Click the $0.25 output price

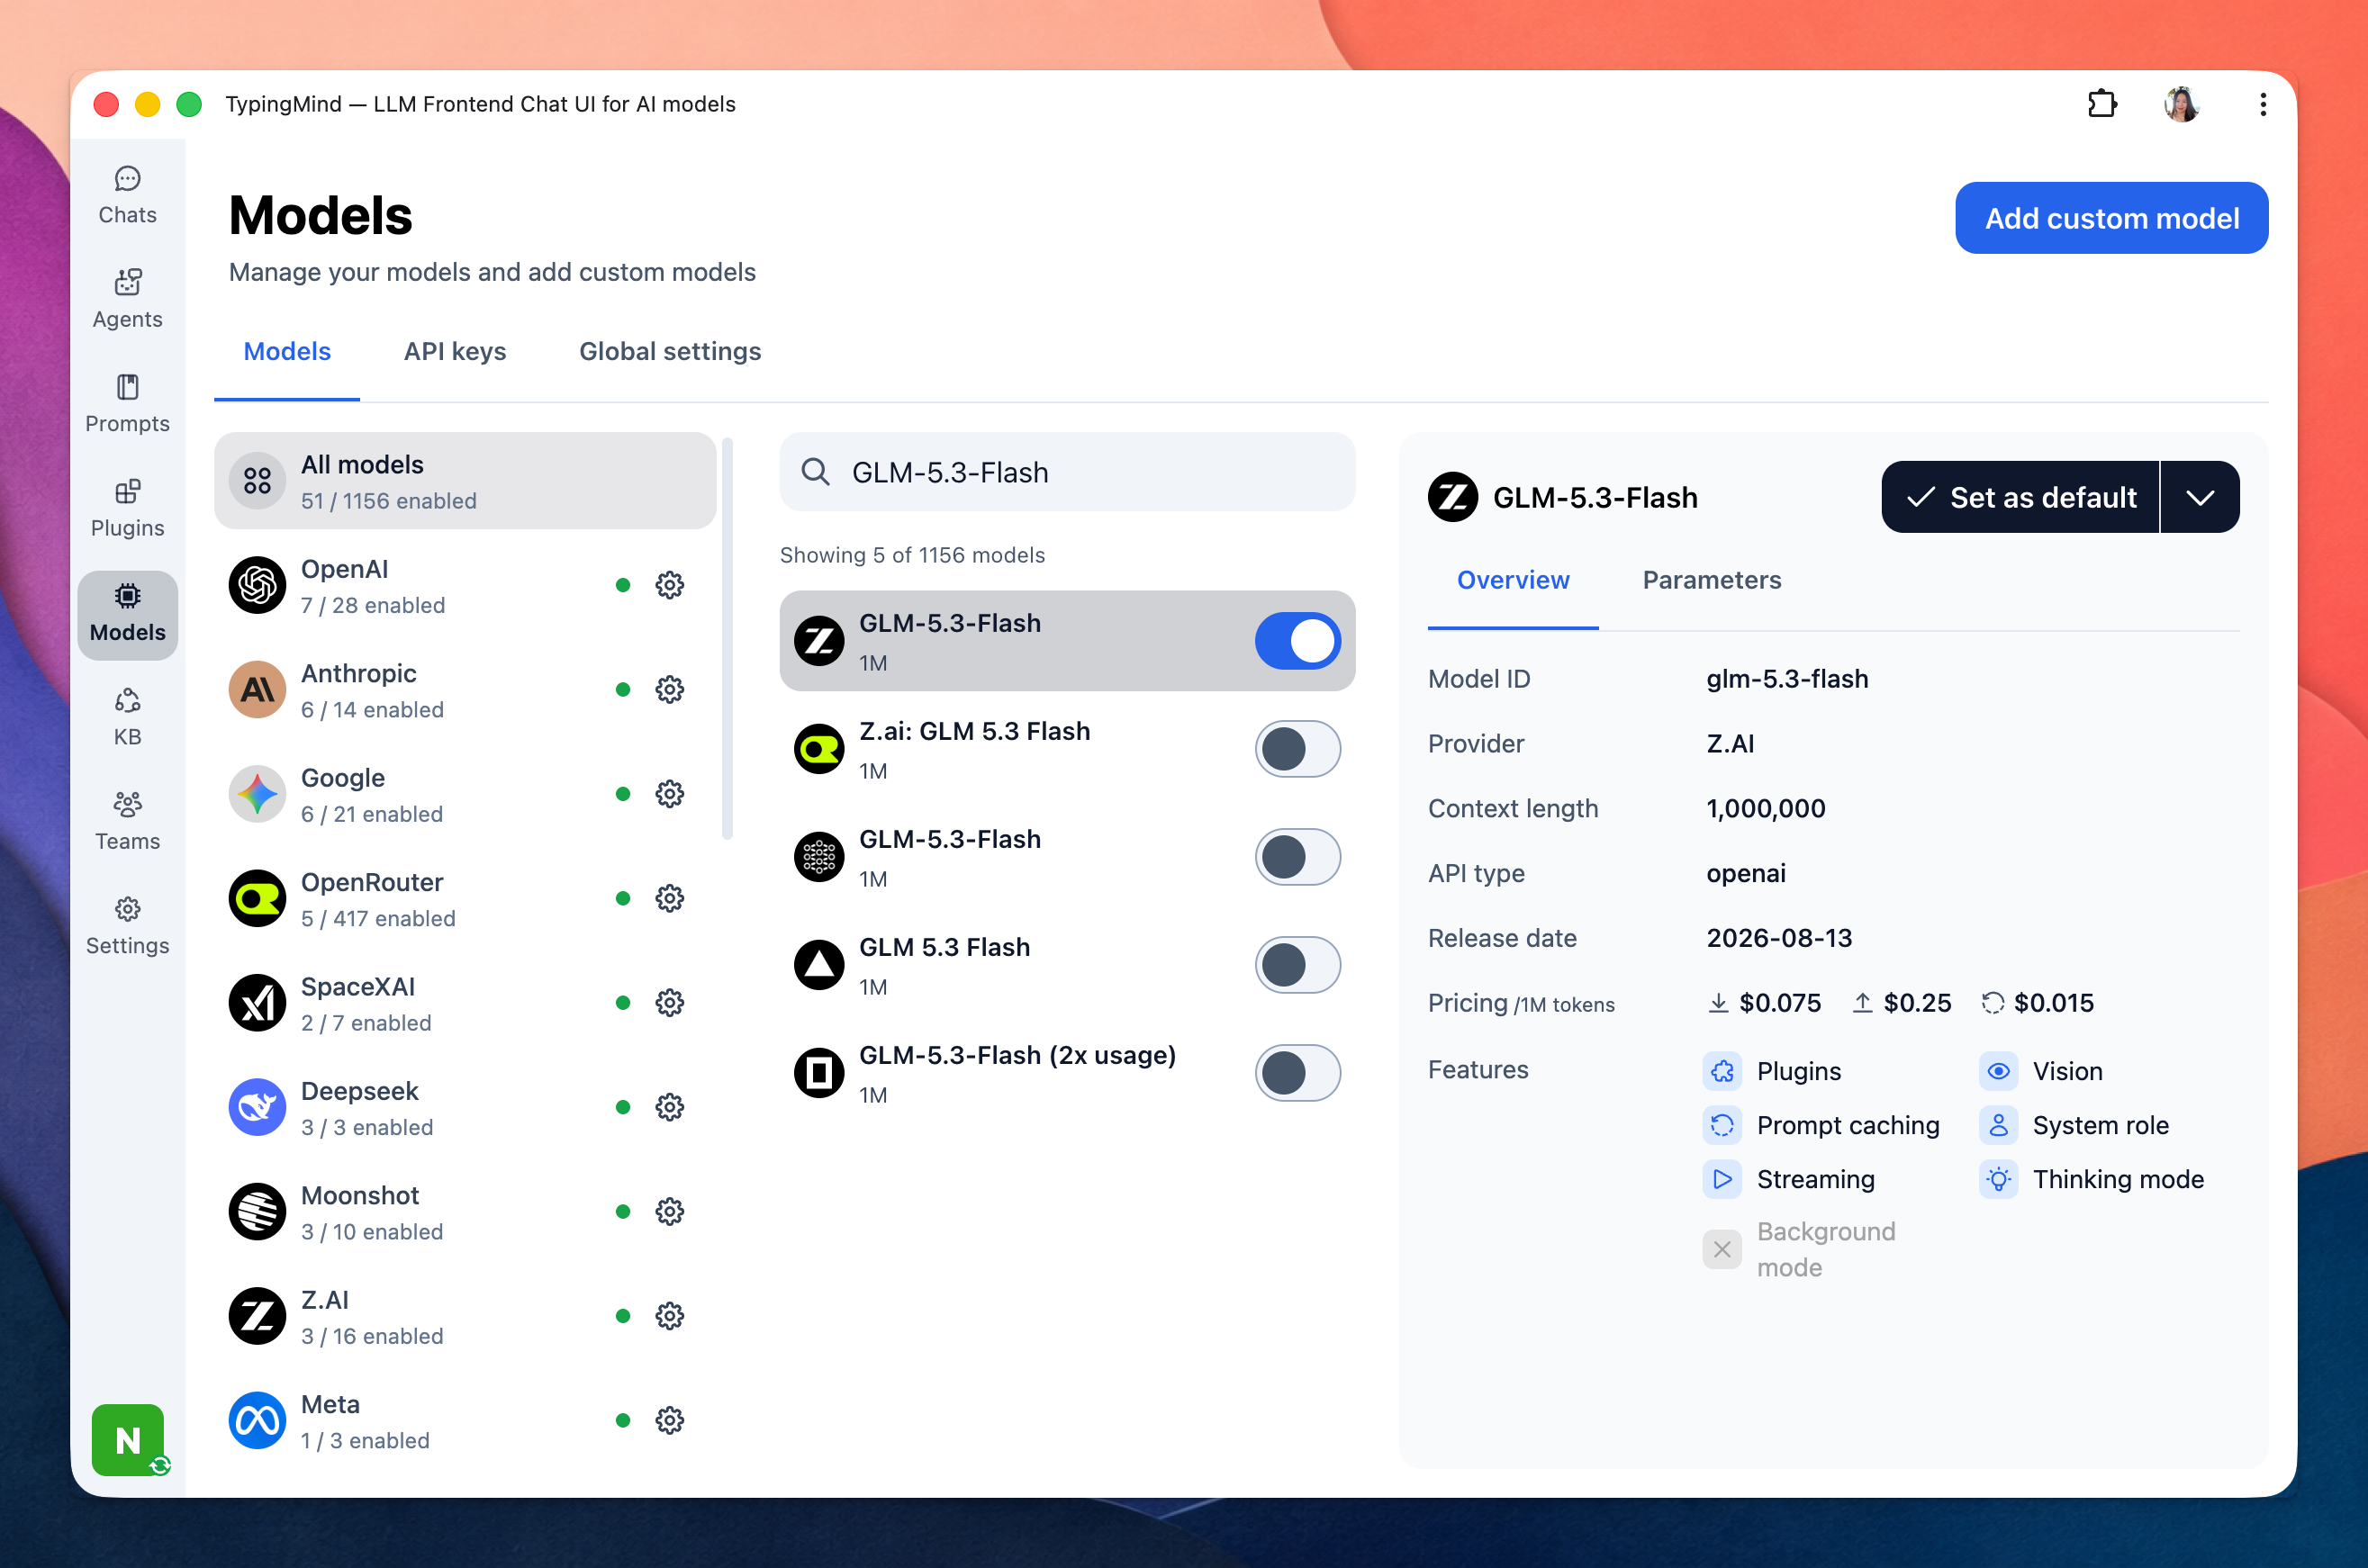point(1917,1003)
